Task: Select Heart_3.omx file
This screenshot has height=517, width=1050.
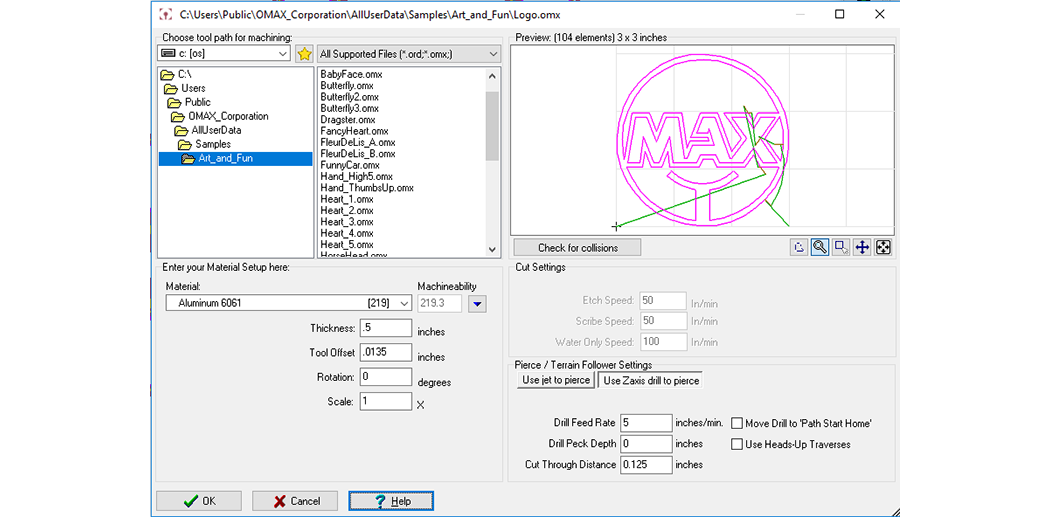Action: tap(347, 222)
